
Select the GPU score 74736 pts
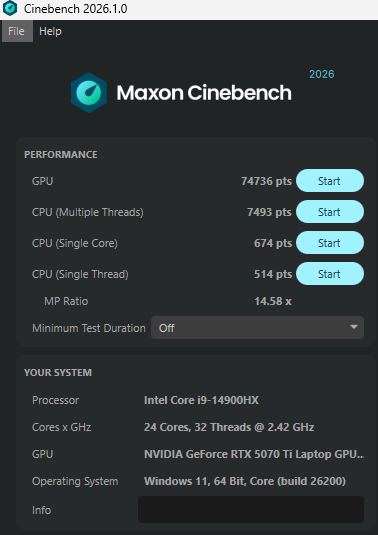[266, 181]
